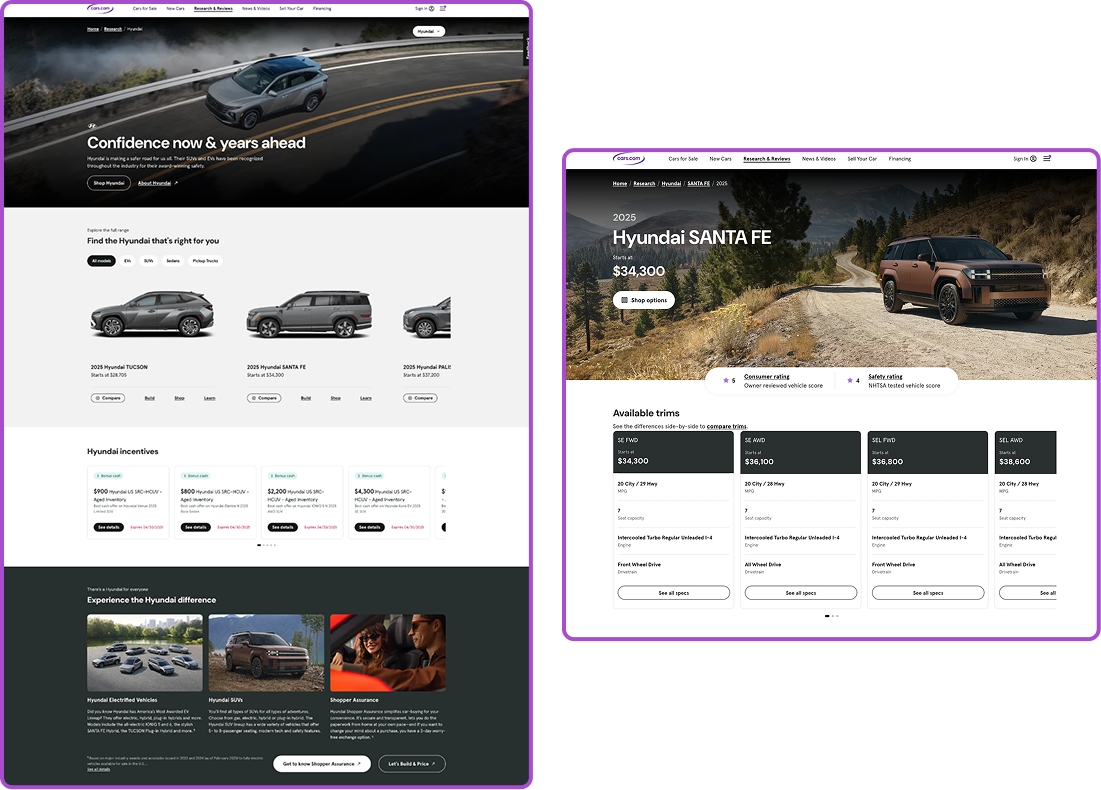This screenshot has width=1101, height=790.
Task: Open Hyundai make dropdown in hero banner
Action: click(428, 31)
